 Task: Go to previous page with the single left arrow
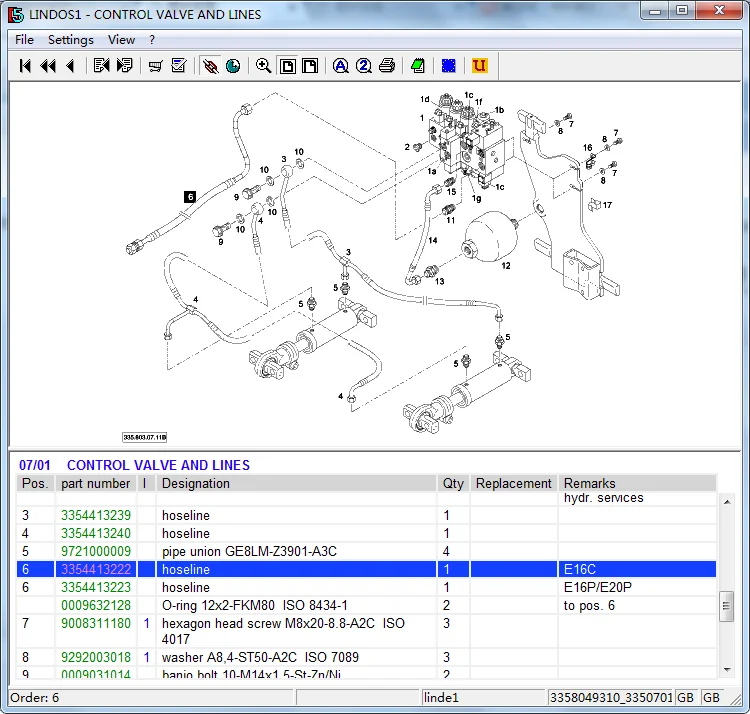click(x=69, y=66)
